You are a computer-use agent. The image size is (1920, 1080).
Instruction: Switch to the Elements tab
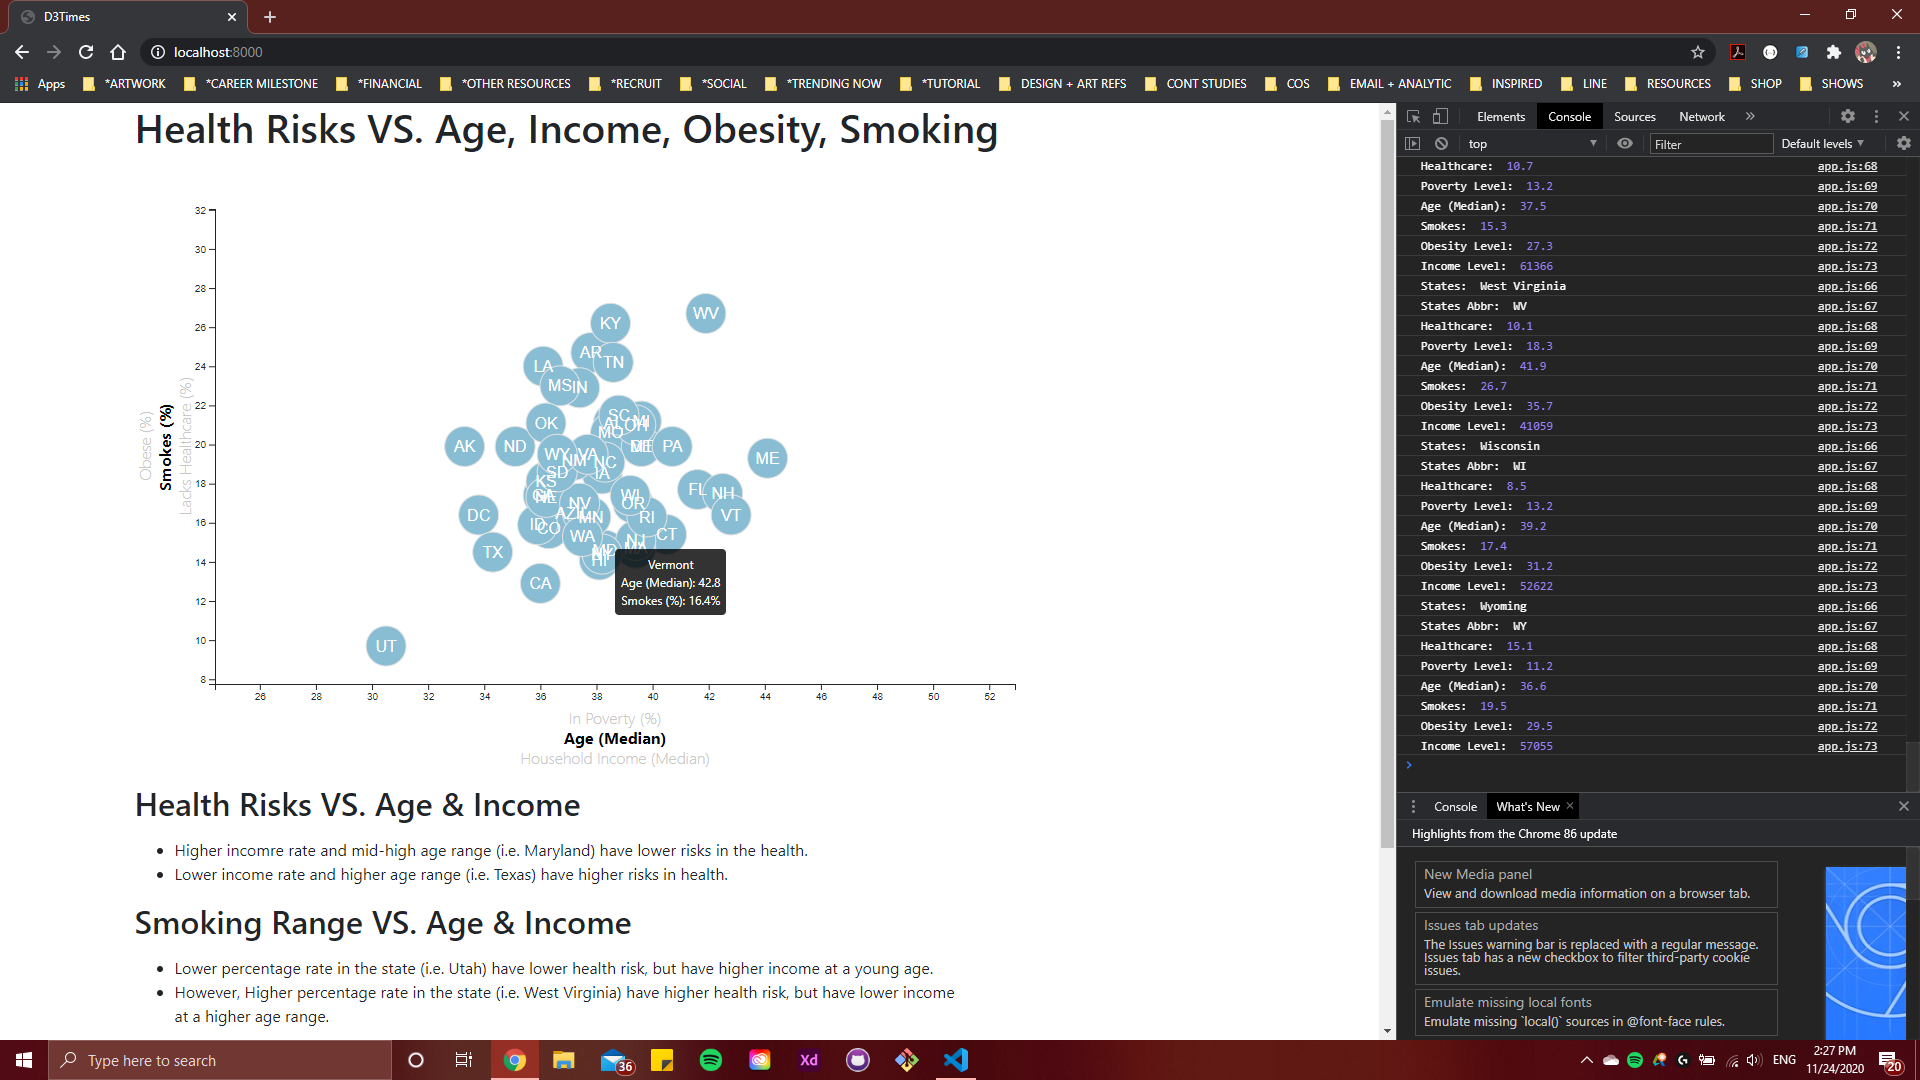click(1500, 117)
